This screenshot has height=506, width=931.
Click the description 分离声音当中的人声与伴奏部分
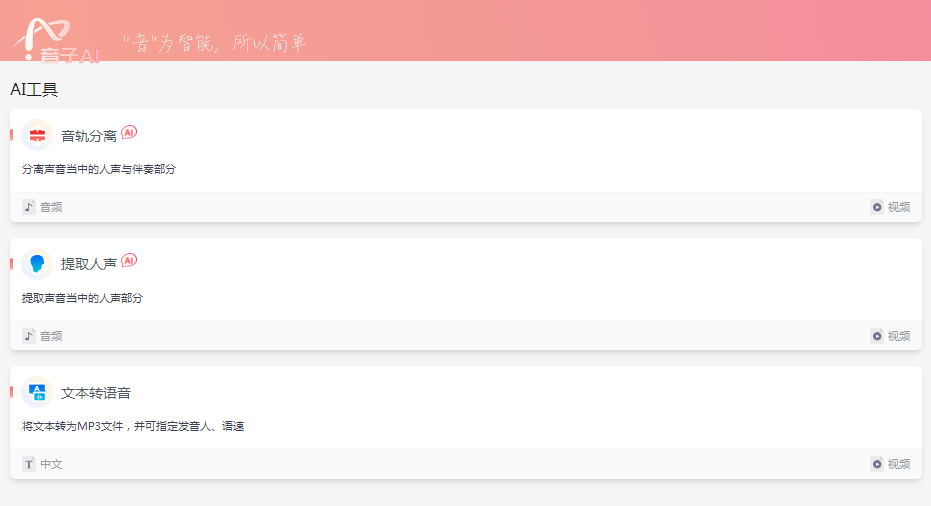tap(99, 169)
